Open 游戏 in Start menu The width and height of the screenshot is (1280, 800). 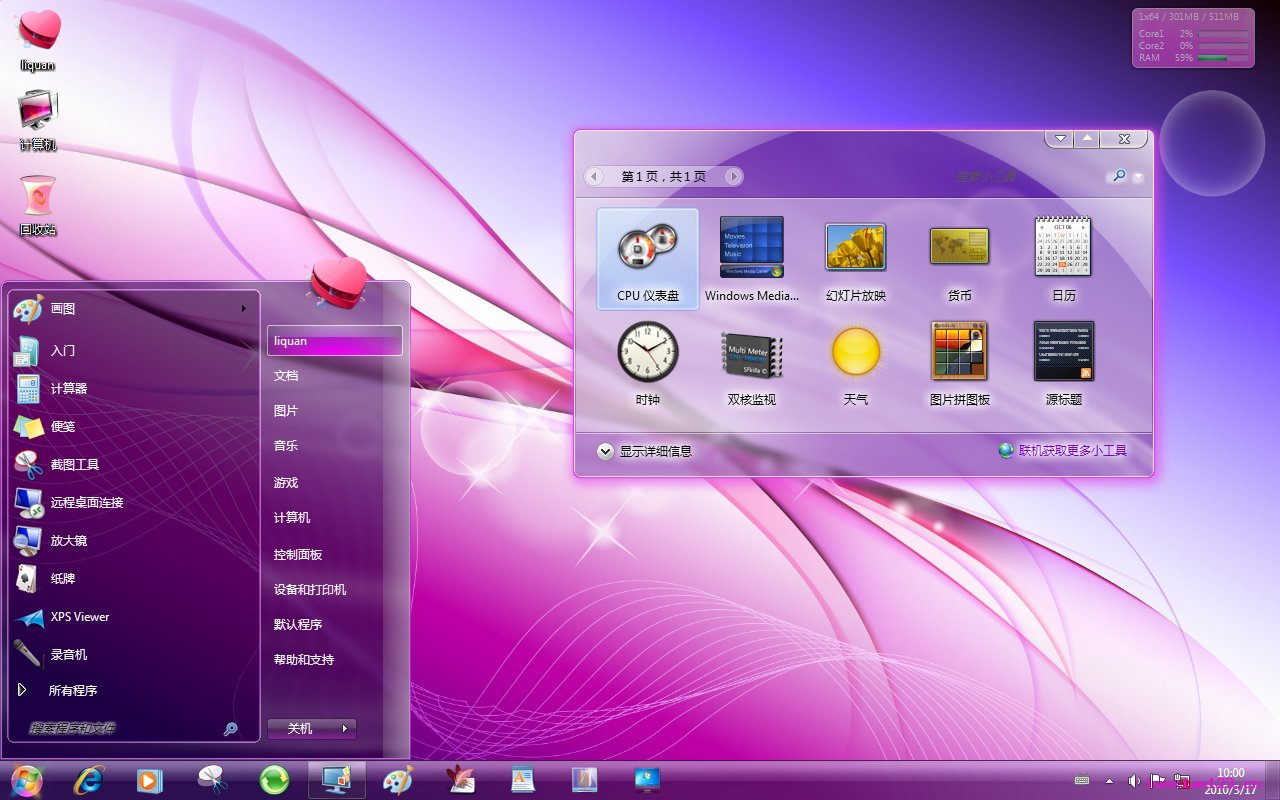[x=335, y=483]
